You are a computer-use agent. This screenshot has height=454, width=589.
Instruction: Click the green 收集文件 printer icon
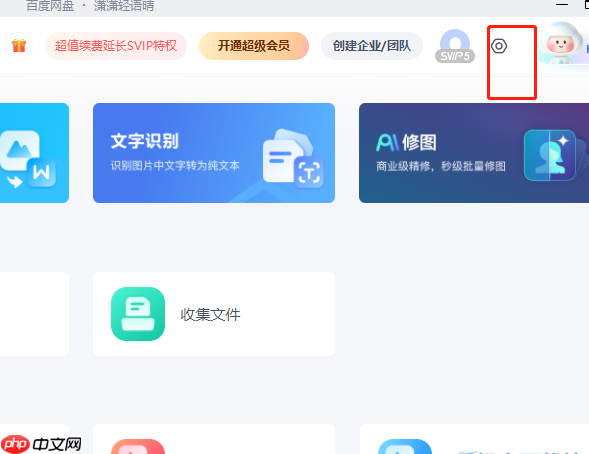(138, 314)
